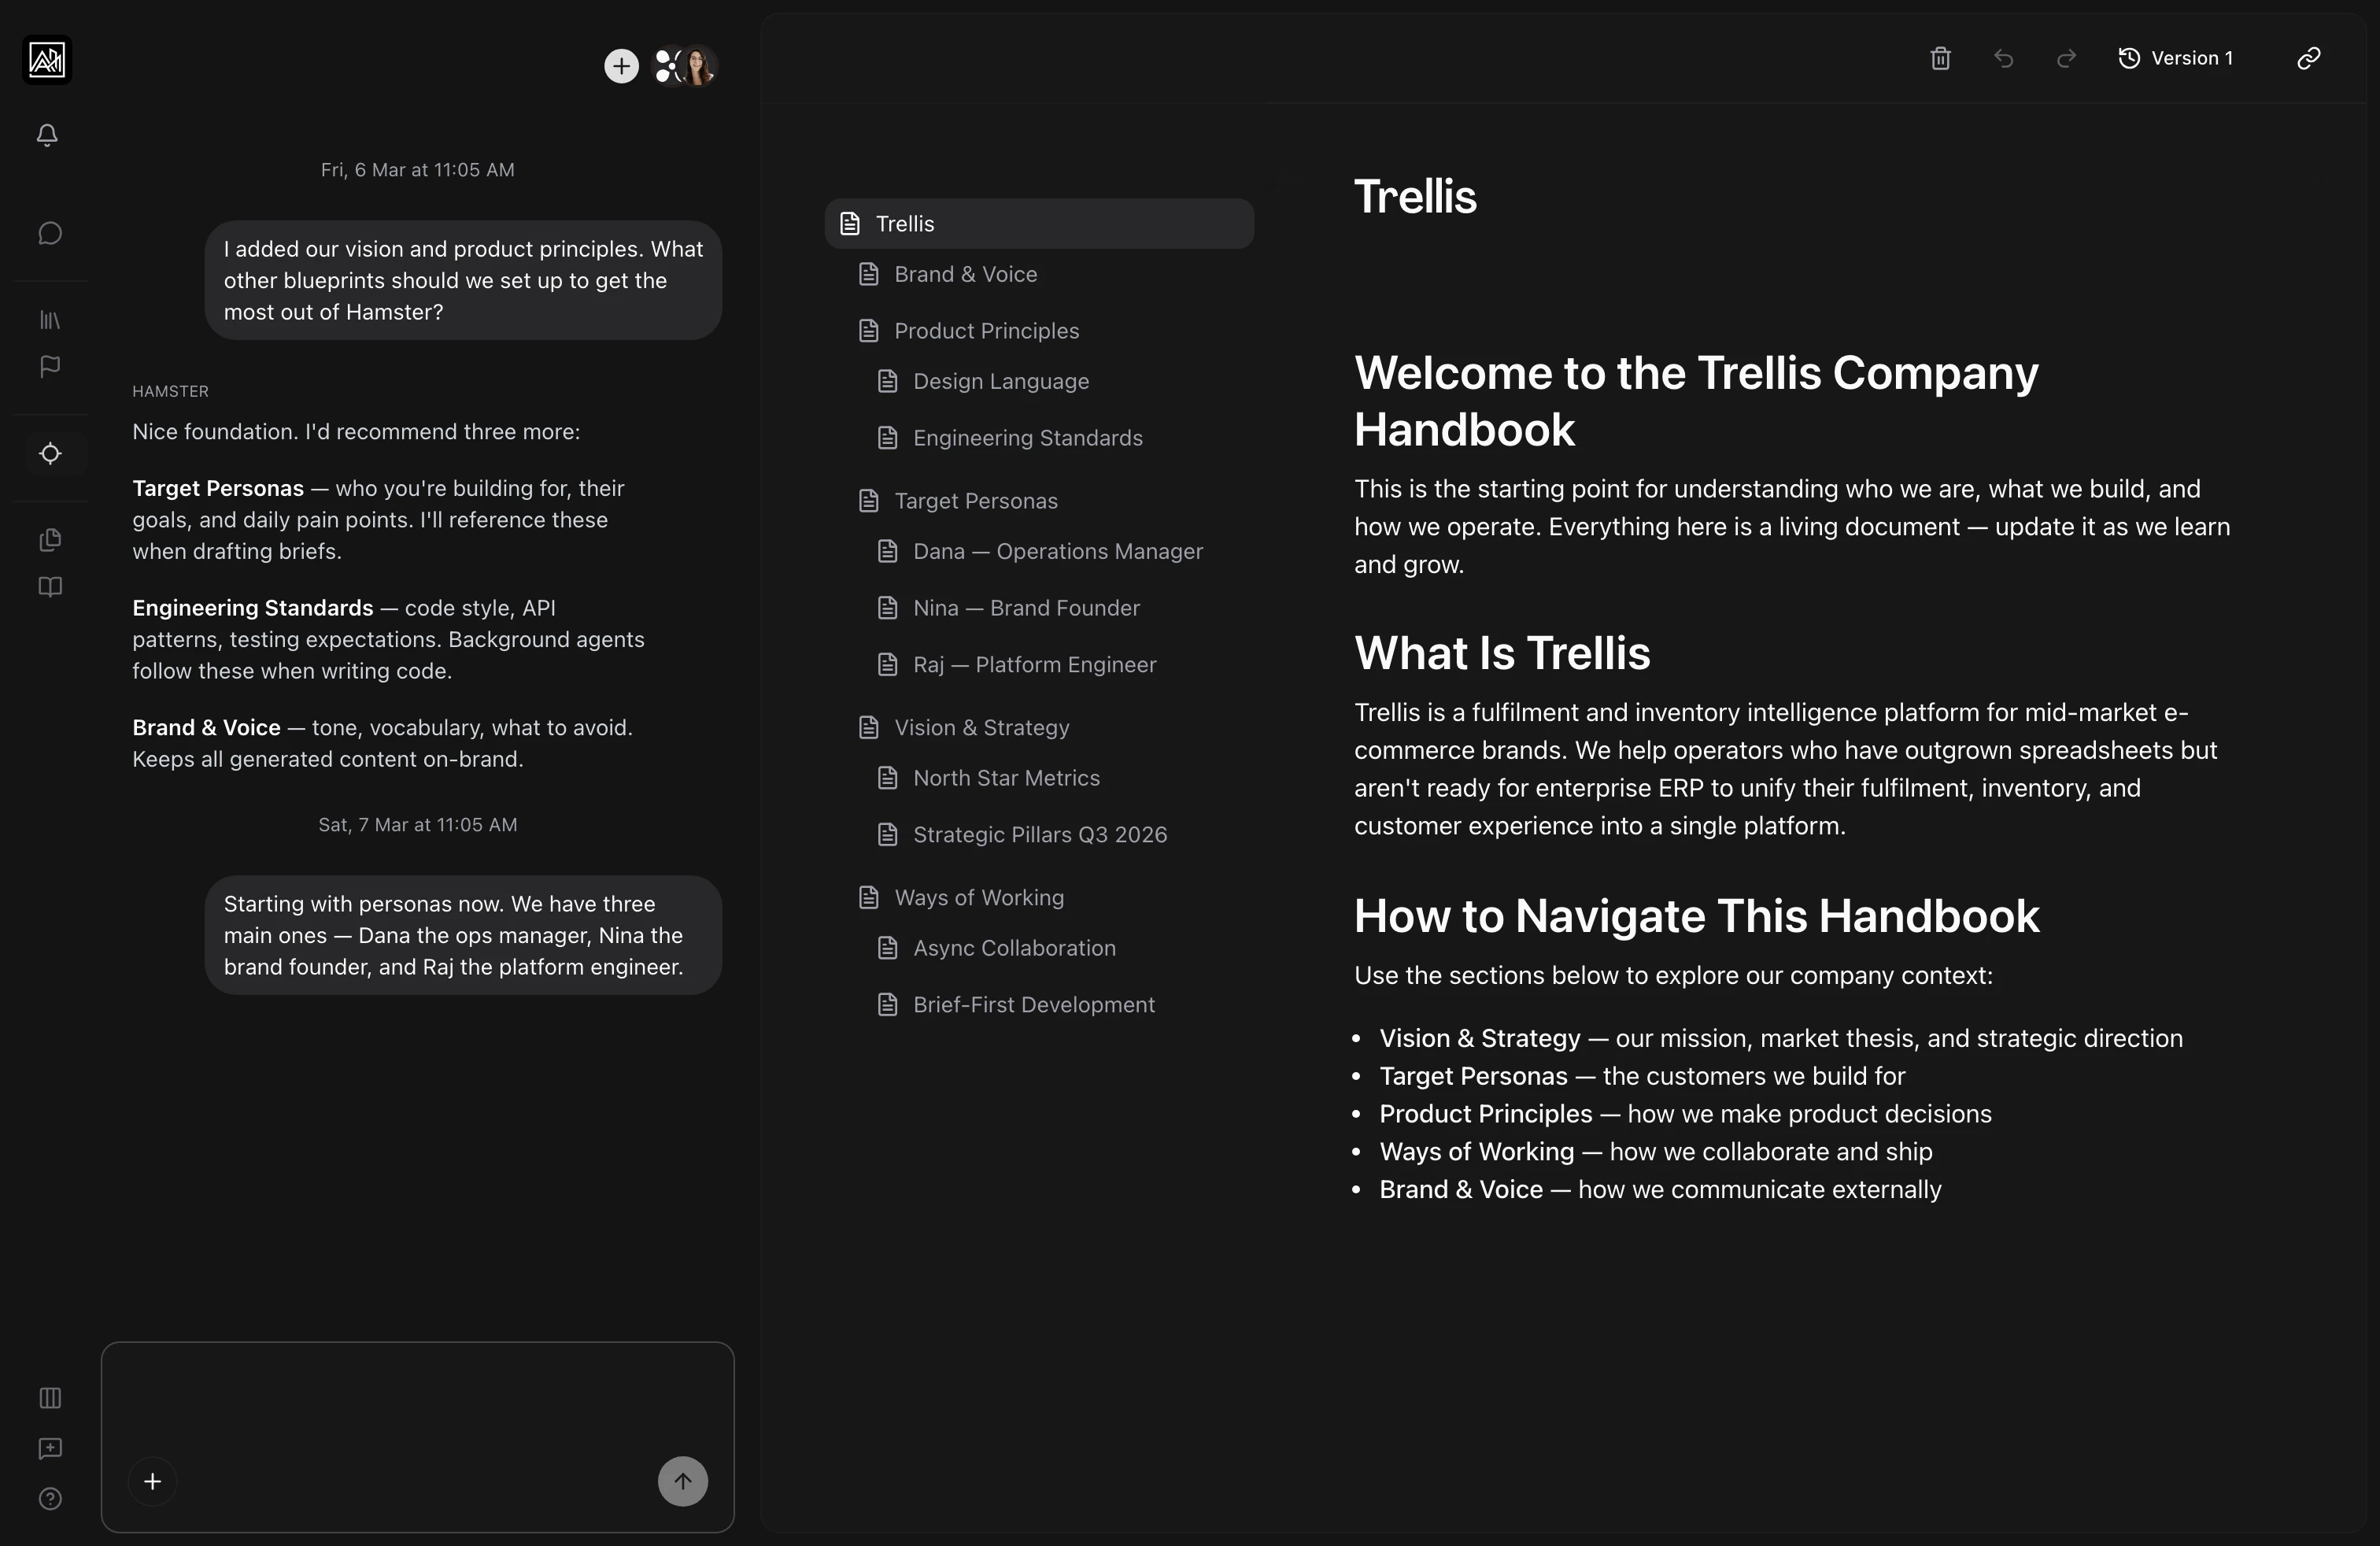The height and width of the screenshot is (1546, 2380).
Task: Click the notifications bell icon
Action: click(47, 134)
